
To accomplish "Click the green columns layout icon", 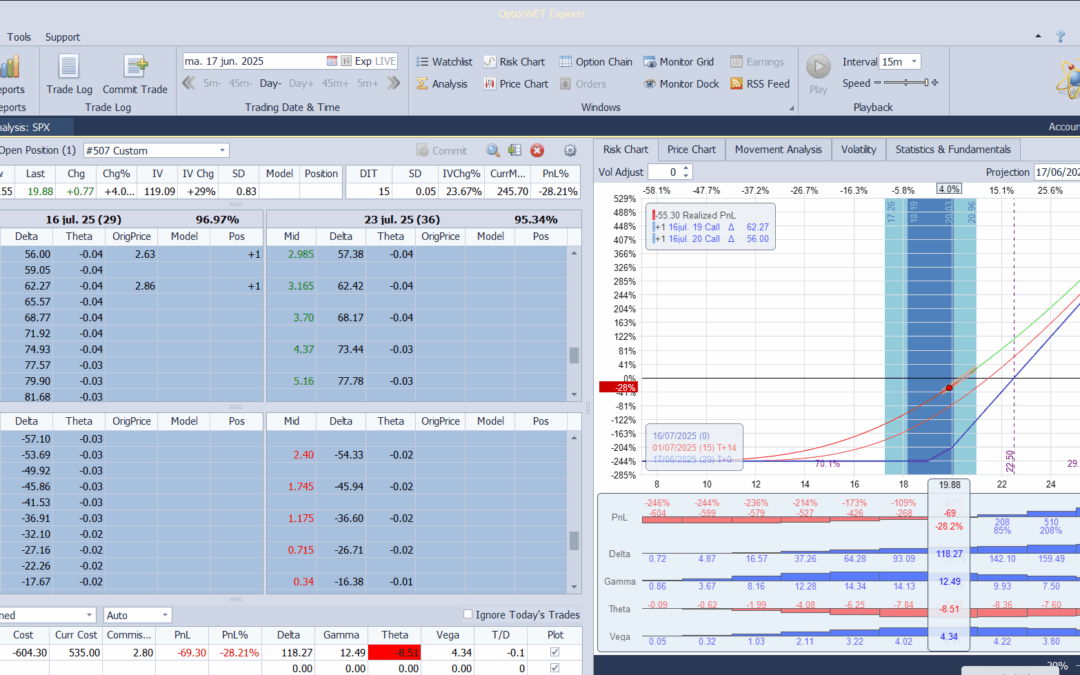I will [515, 150].
